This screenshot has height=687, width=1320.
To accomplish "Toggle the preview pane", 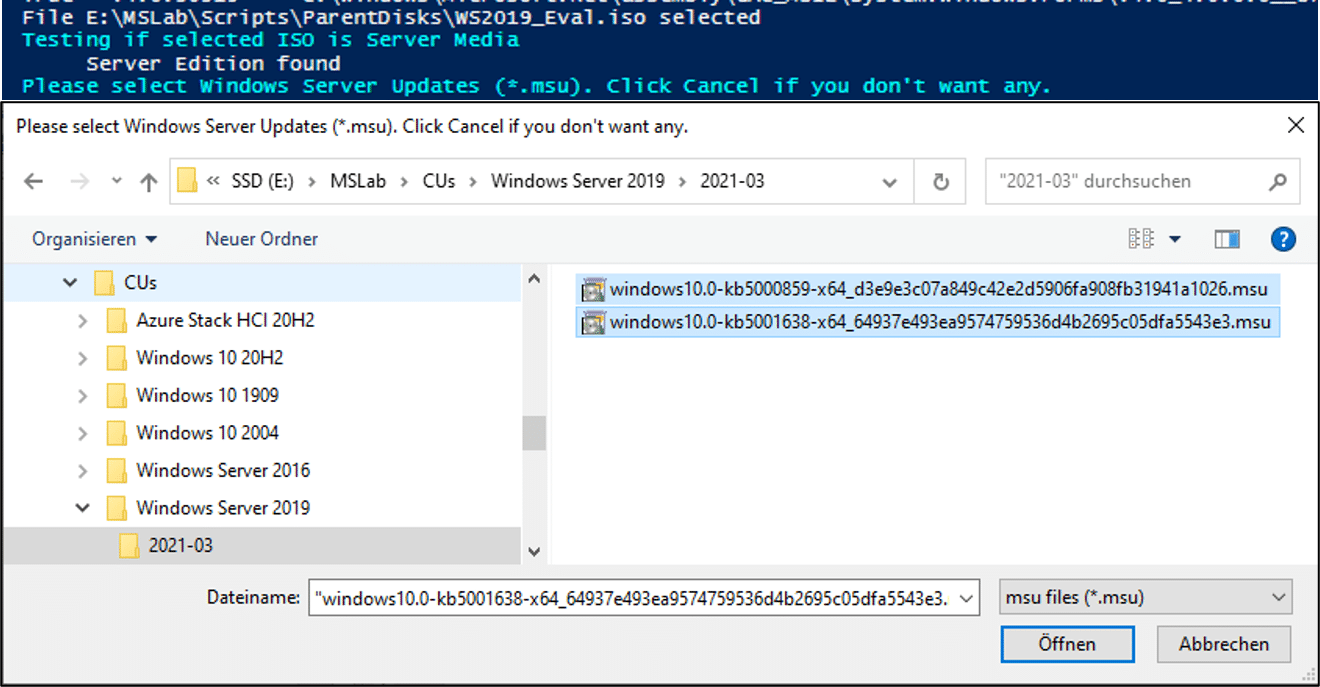I will 1227,239.
